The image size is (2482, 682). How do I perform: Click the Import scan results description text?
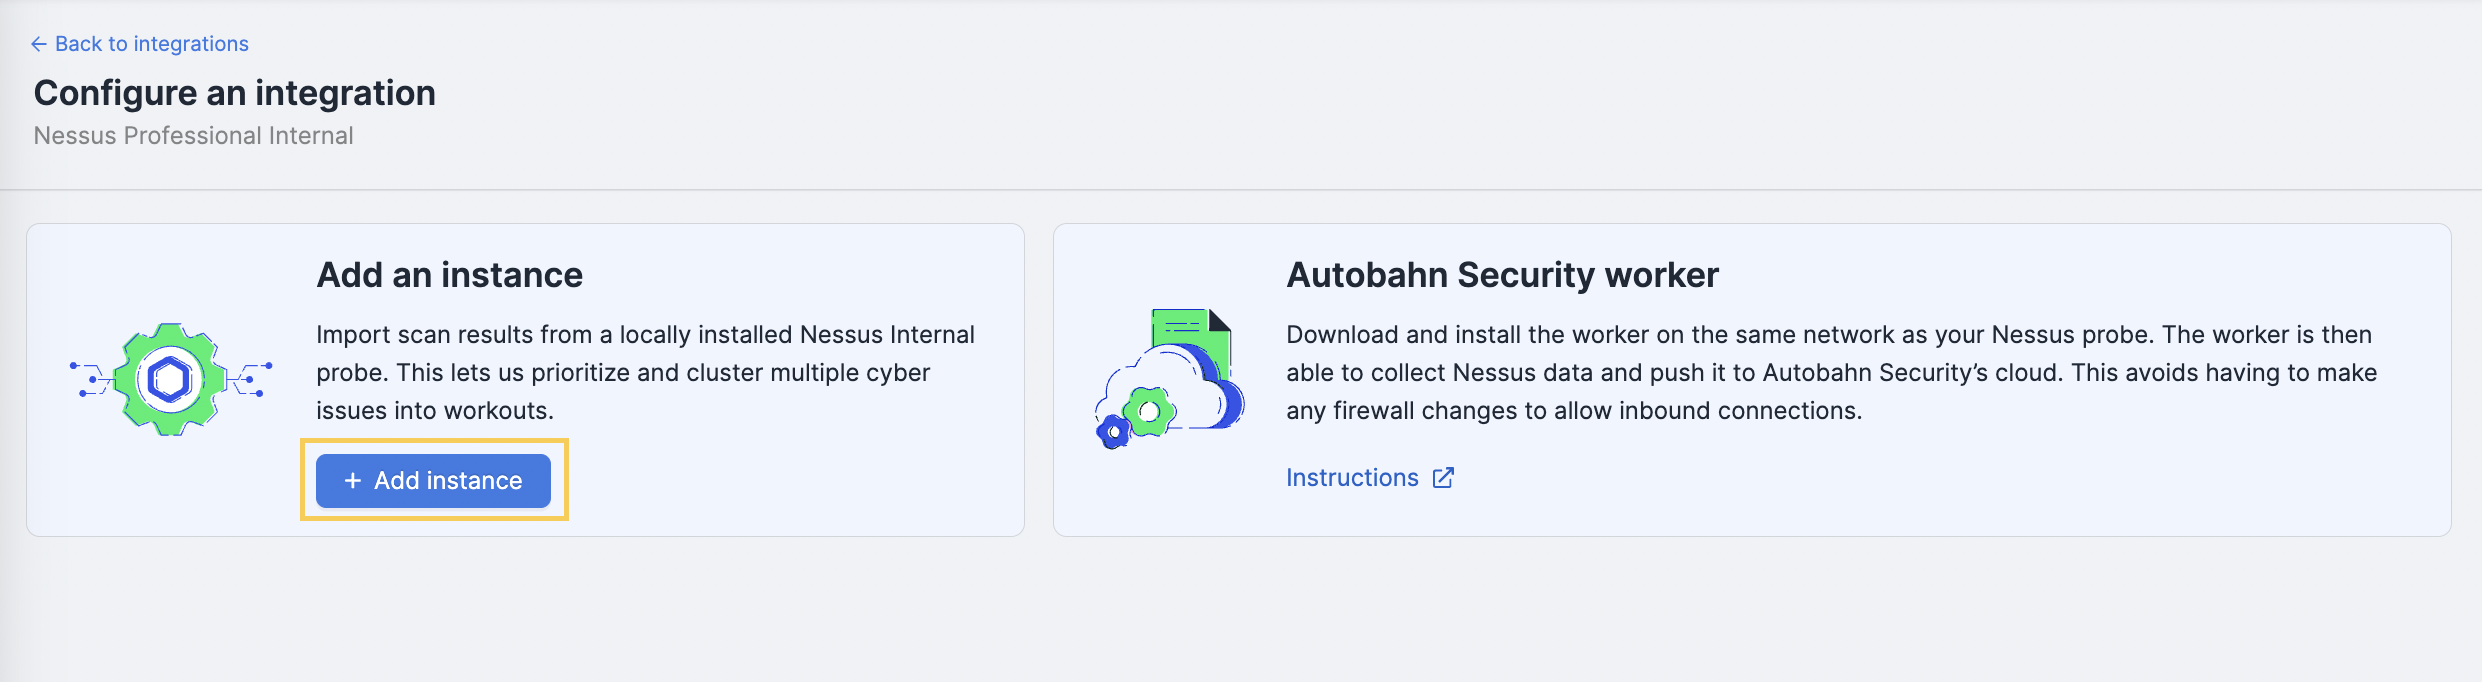(646, 373)
